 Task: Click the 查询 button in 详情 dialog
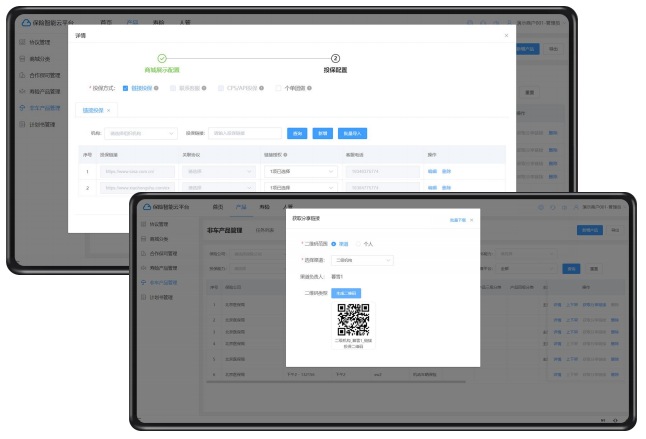click(x=297, y=133)
